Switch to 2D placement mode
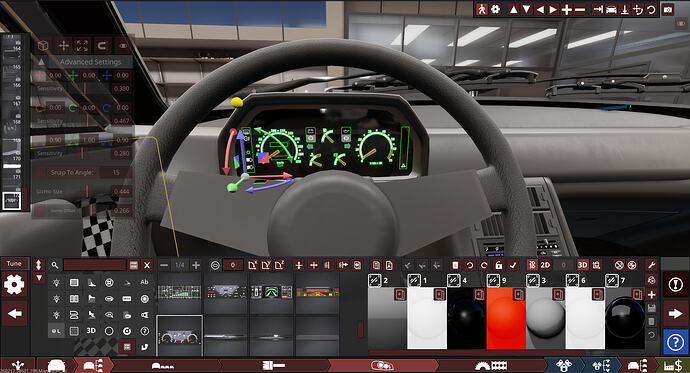The width and height of the screenshot is (690, 373). [x=545, y=265]
